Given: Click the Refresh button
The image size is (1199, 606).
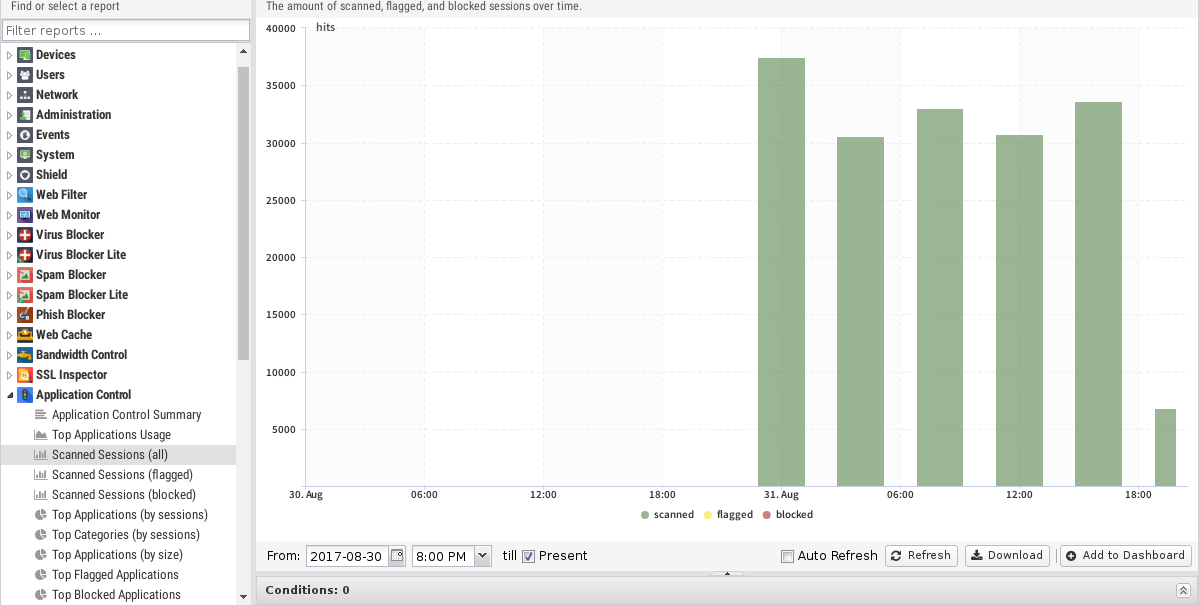Looking at the screenshot, I should (921, 556).
